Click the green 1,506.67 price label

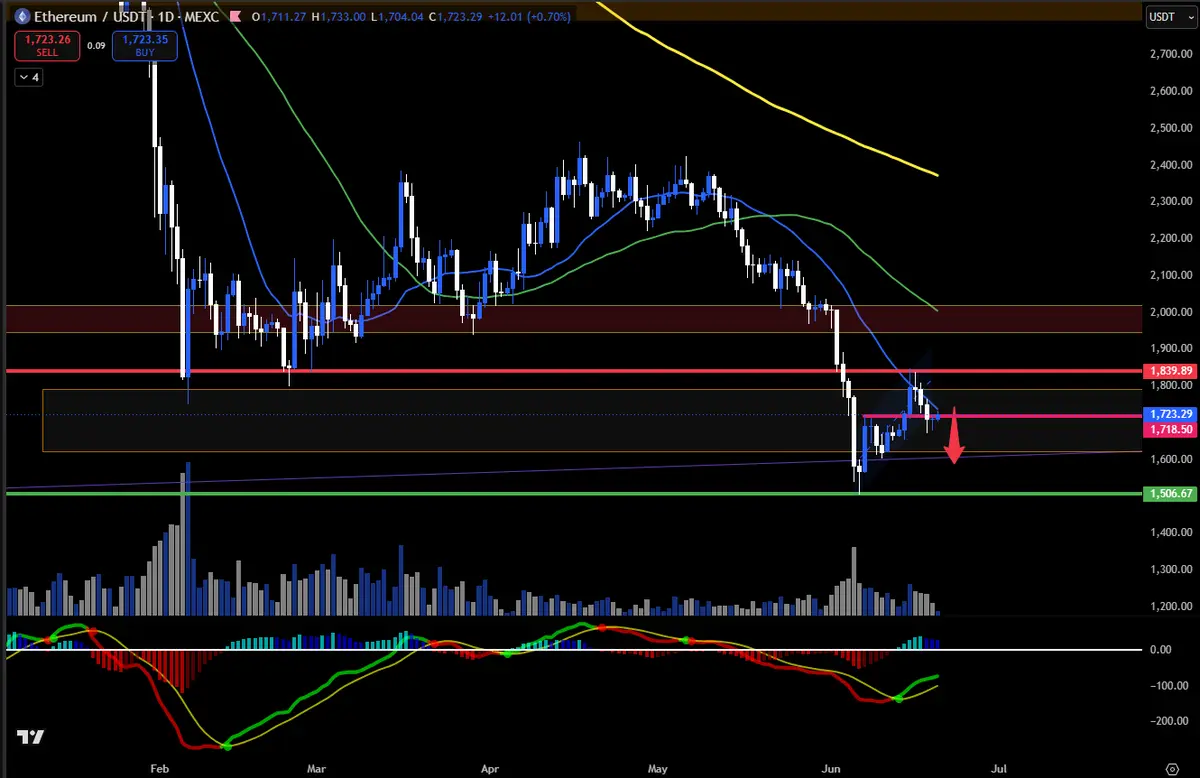[1171, 494]
